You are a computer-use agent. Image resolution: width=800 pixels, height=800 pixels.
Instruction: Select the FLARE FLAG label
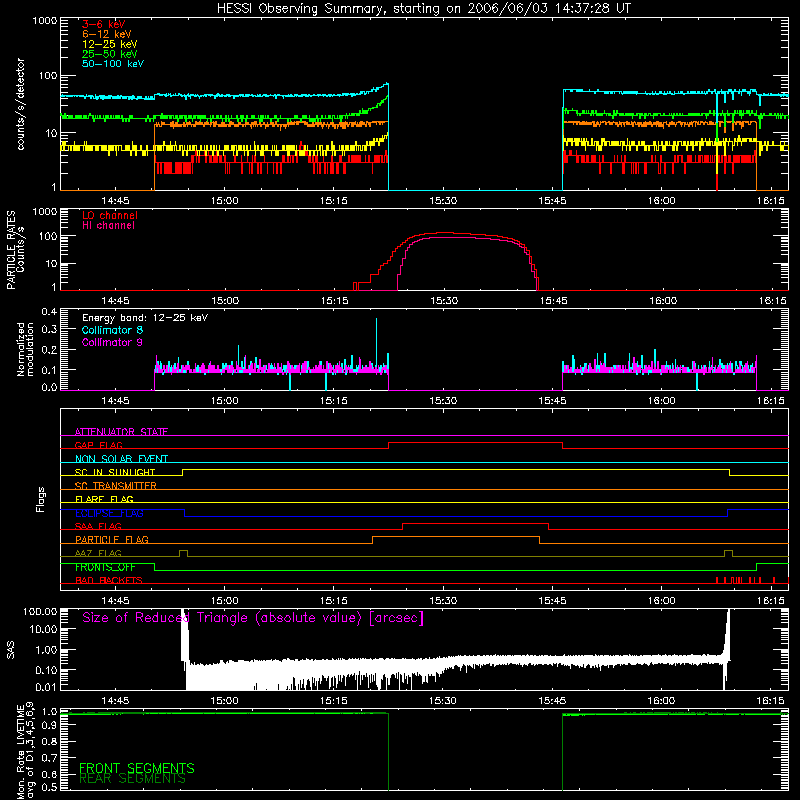pos(104,499)
